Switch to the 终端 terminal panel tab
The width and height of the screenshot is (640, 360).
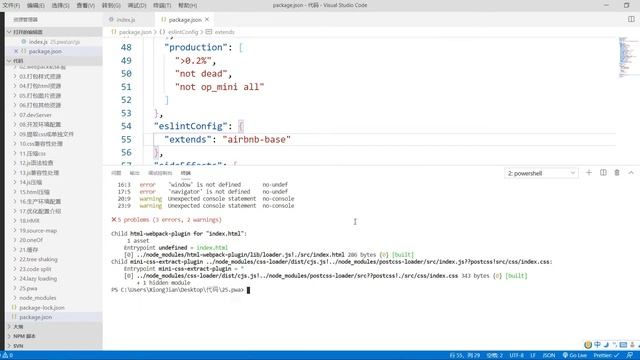pyautogui.click(x=186, y=173)
